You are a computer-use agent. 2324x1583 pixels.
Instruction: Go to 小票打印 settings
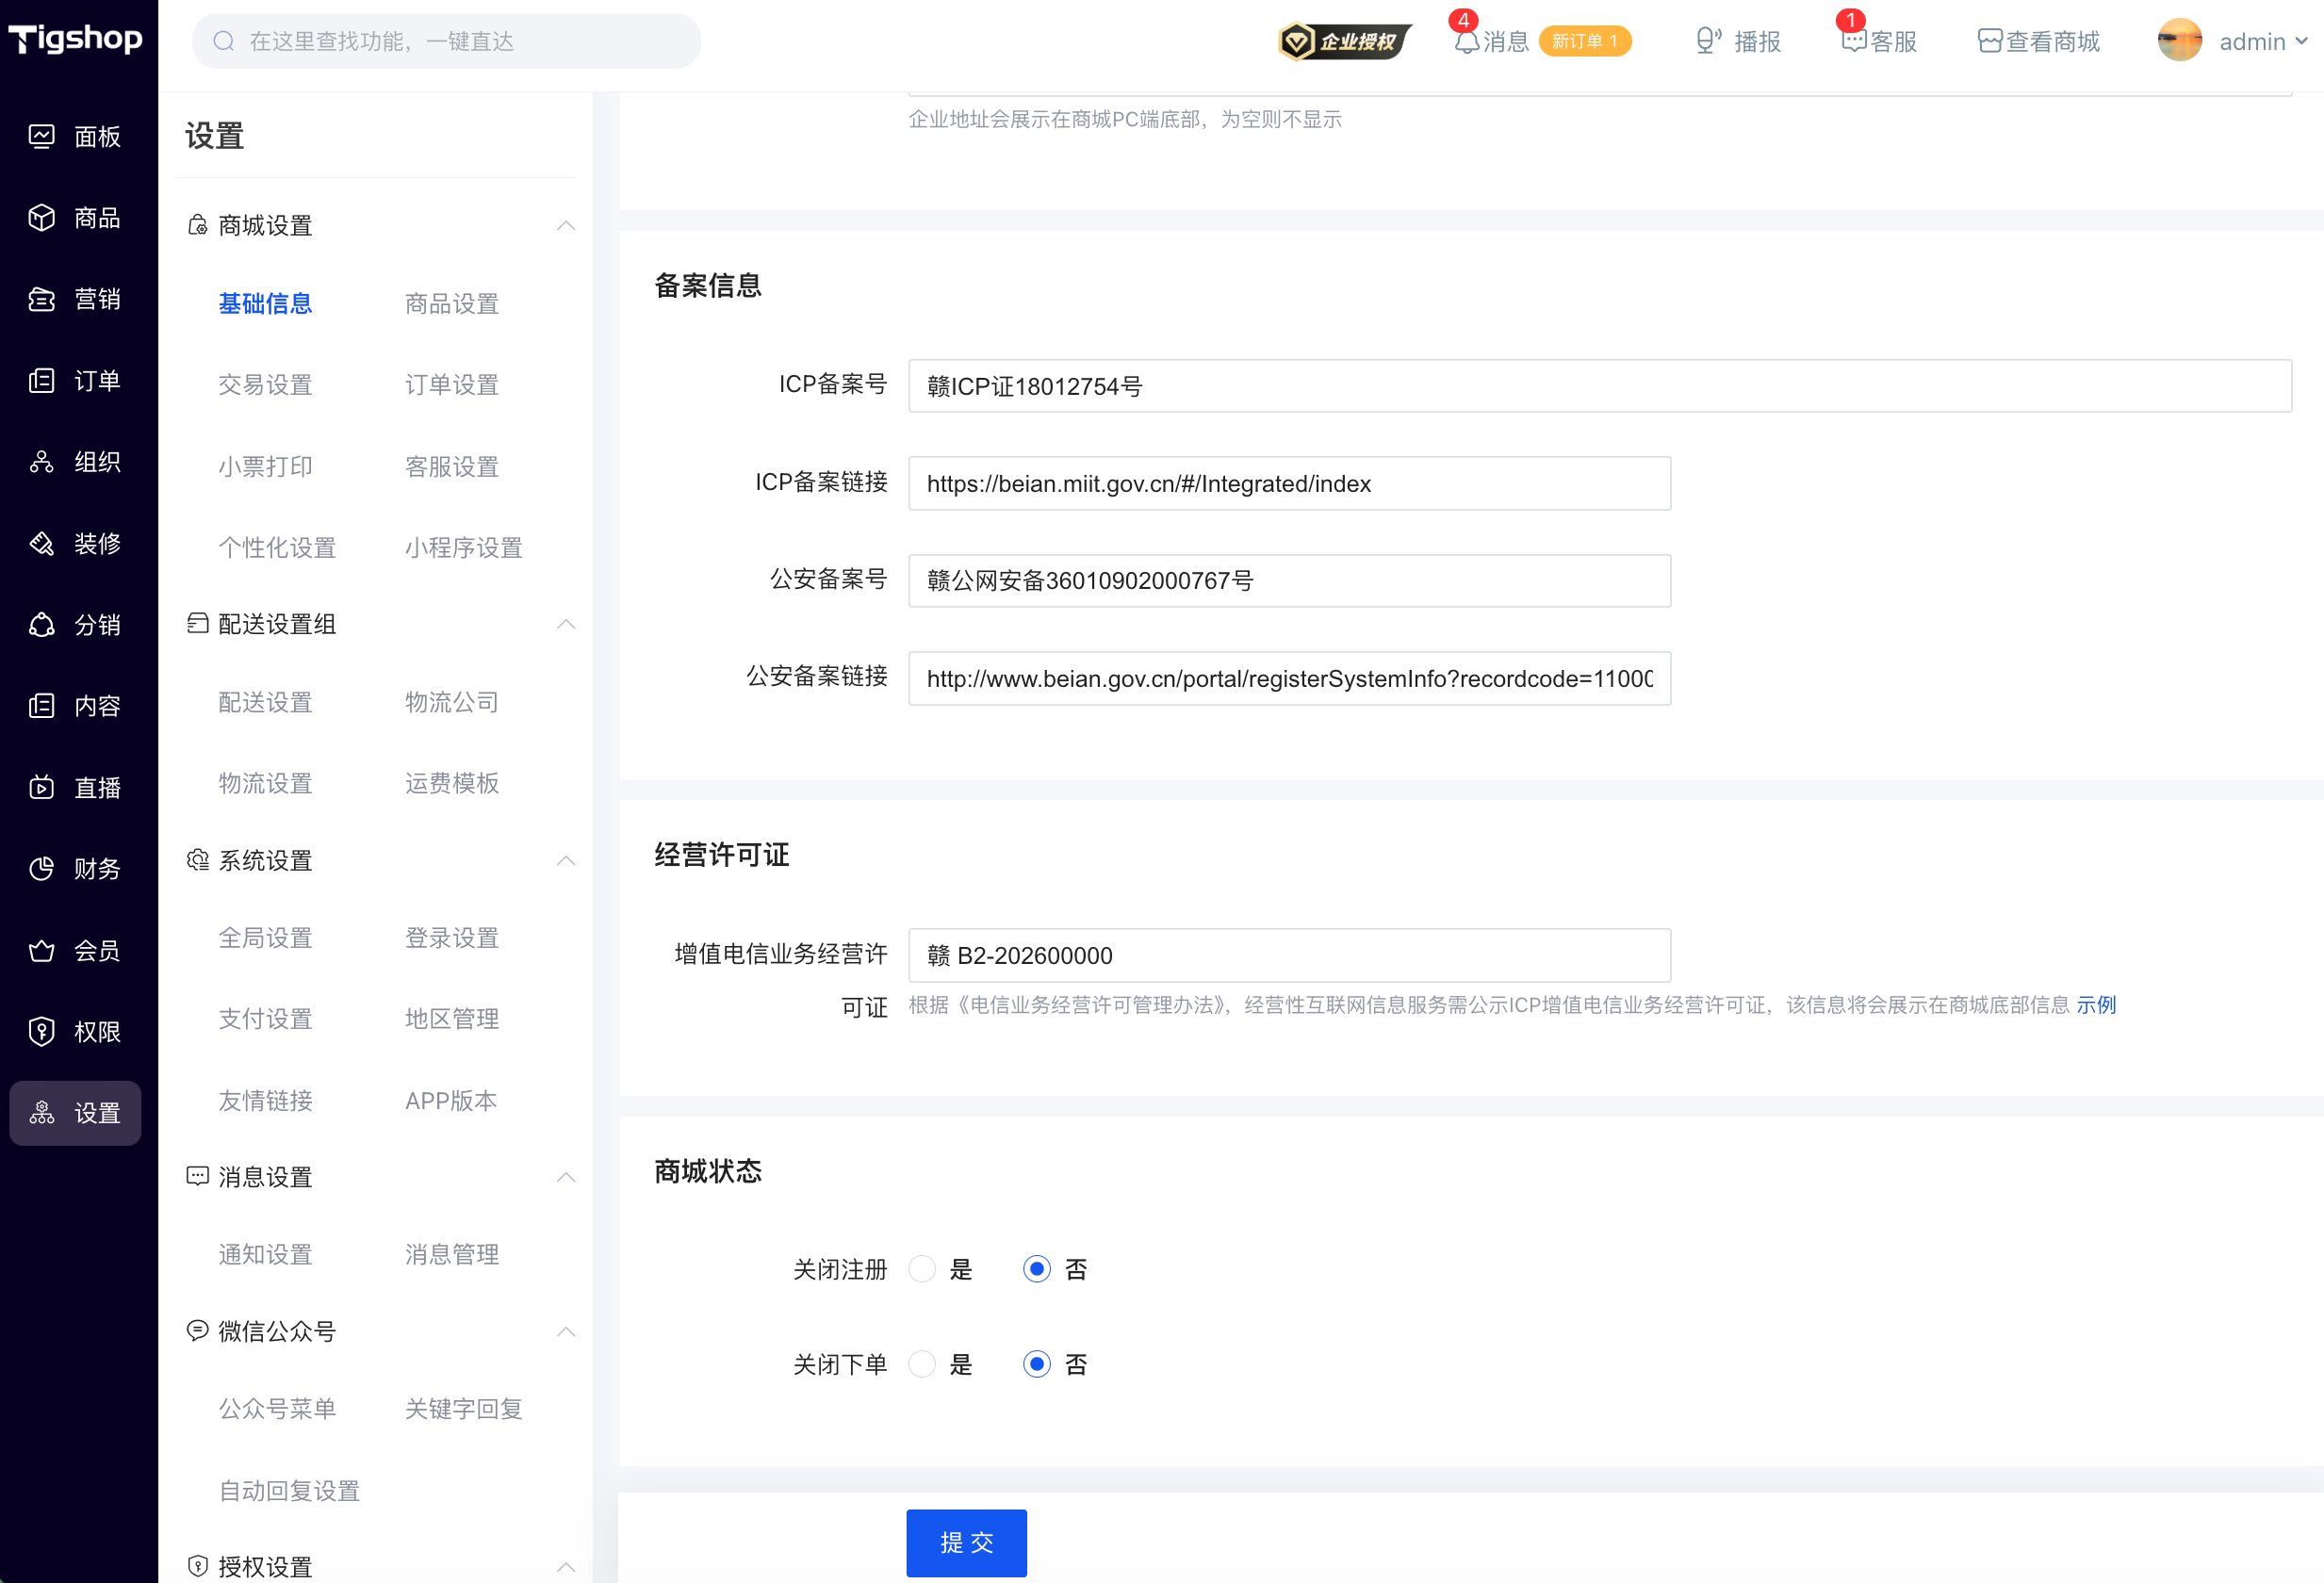click(x=265, y=466)
